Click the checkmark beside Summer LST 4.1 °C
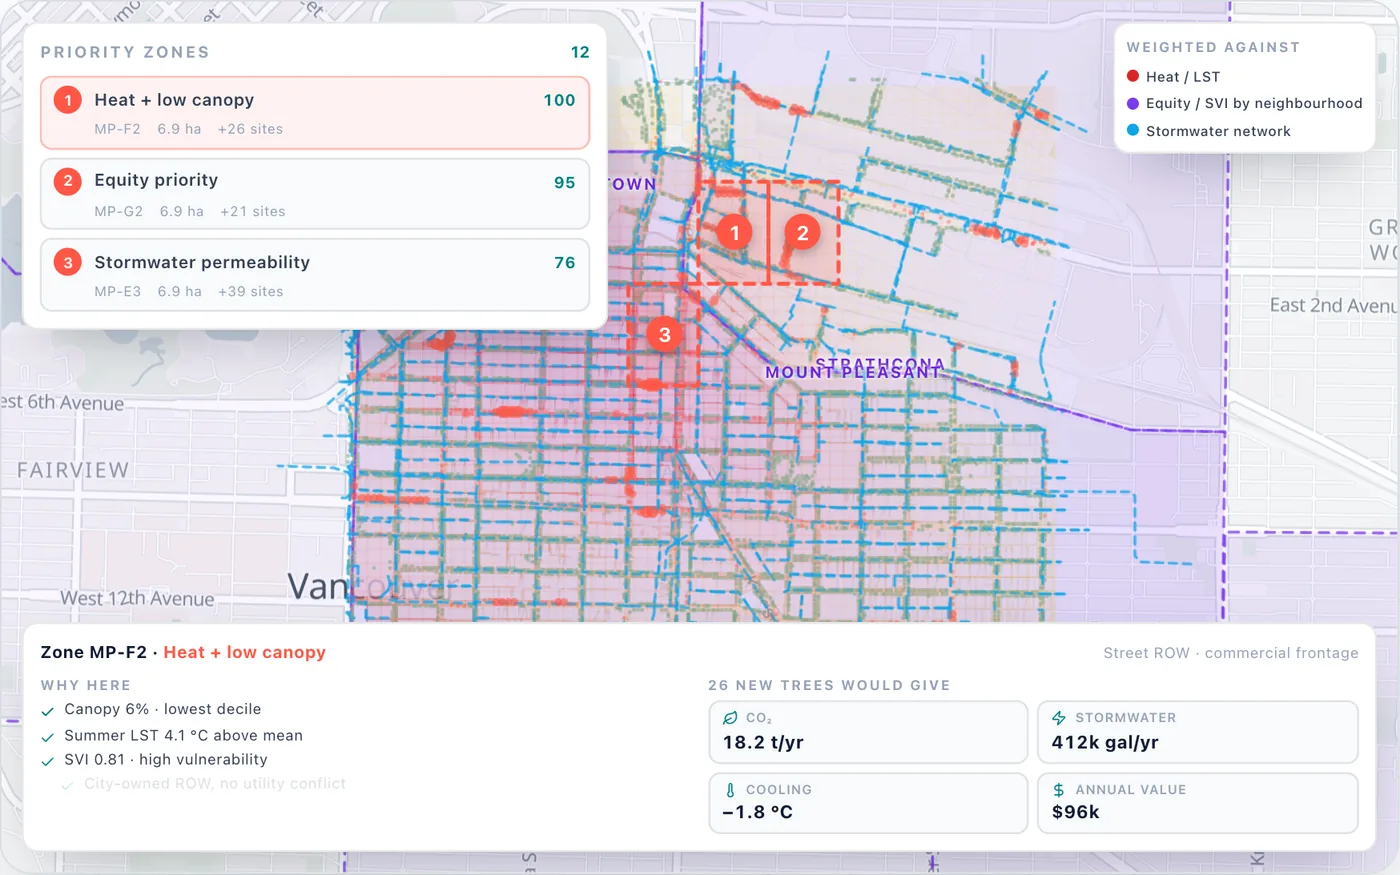 point(47,737)
